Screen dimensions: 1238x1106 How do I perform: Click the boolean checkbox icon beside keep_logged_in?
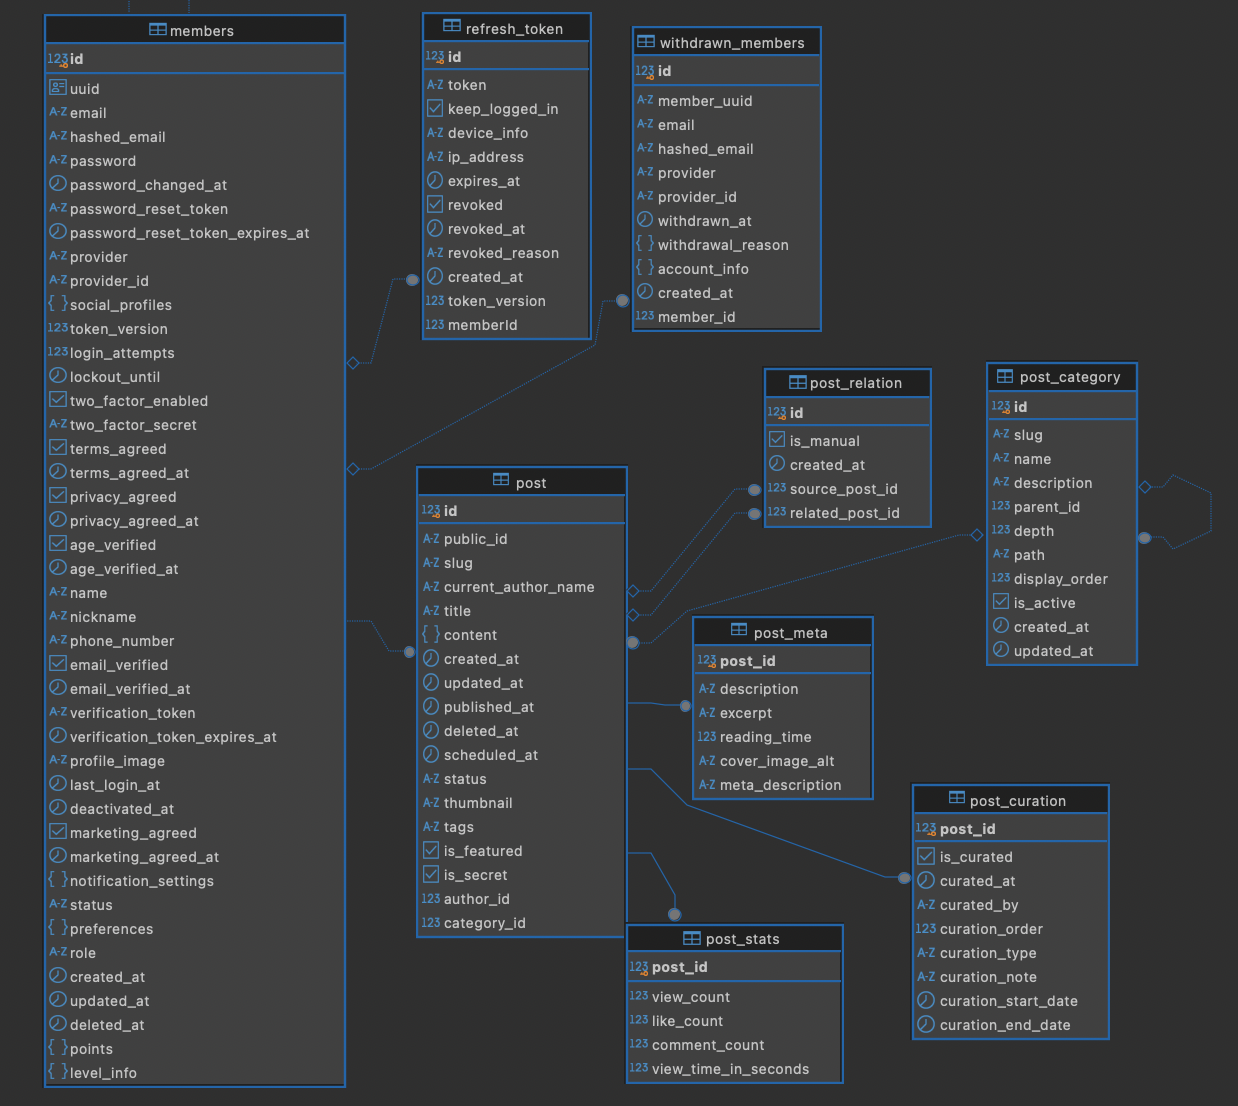[x=435, y=108]
